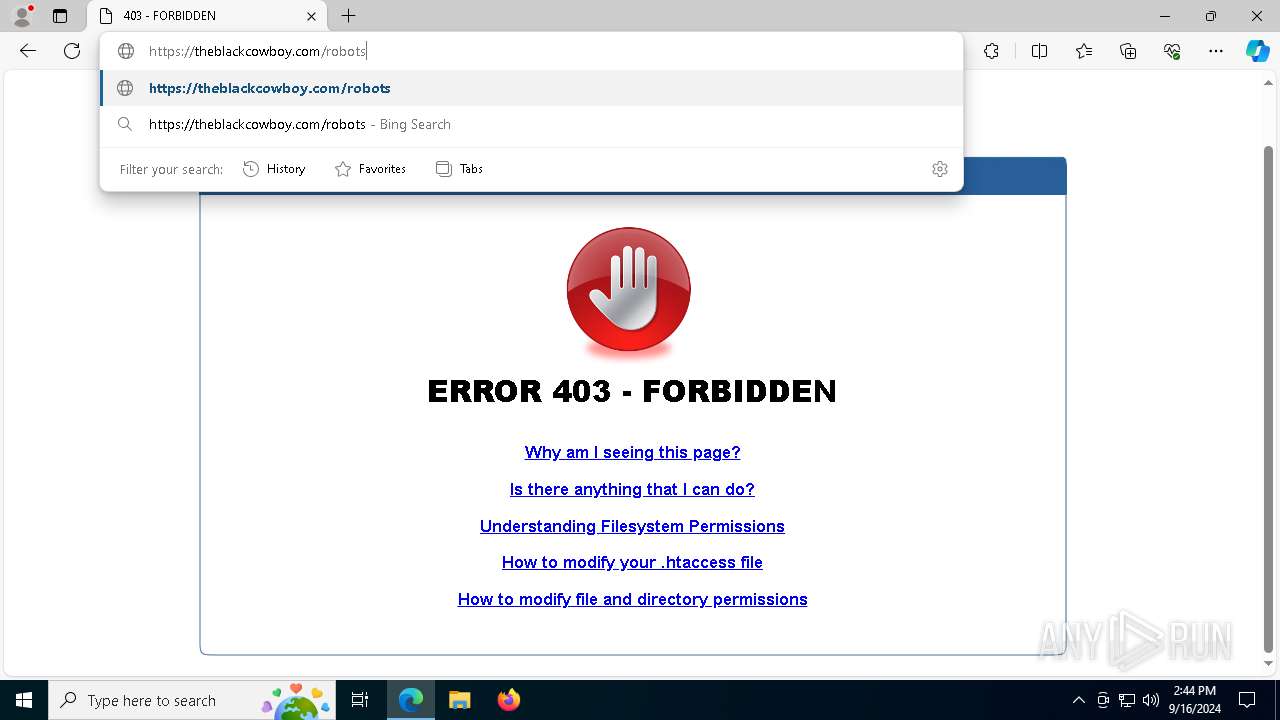Viewport: 1280px width, 720px height.
Task: Click the globe icon in address bar
Action: click(126, 51)
